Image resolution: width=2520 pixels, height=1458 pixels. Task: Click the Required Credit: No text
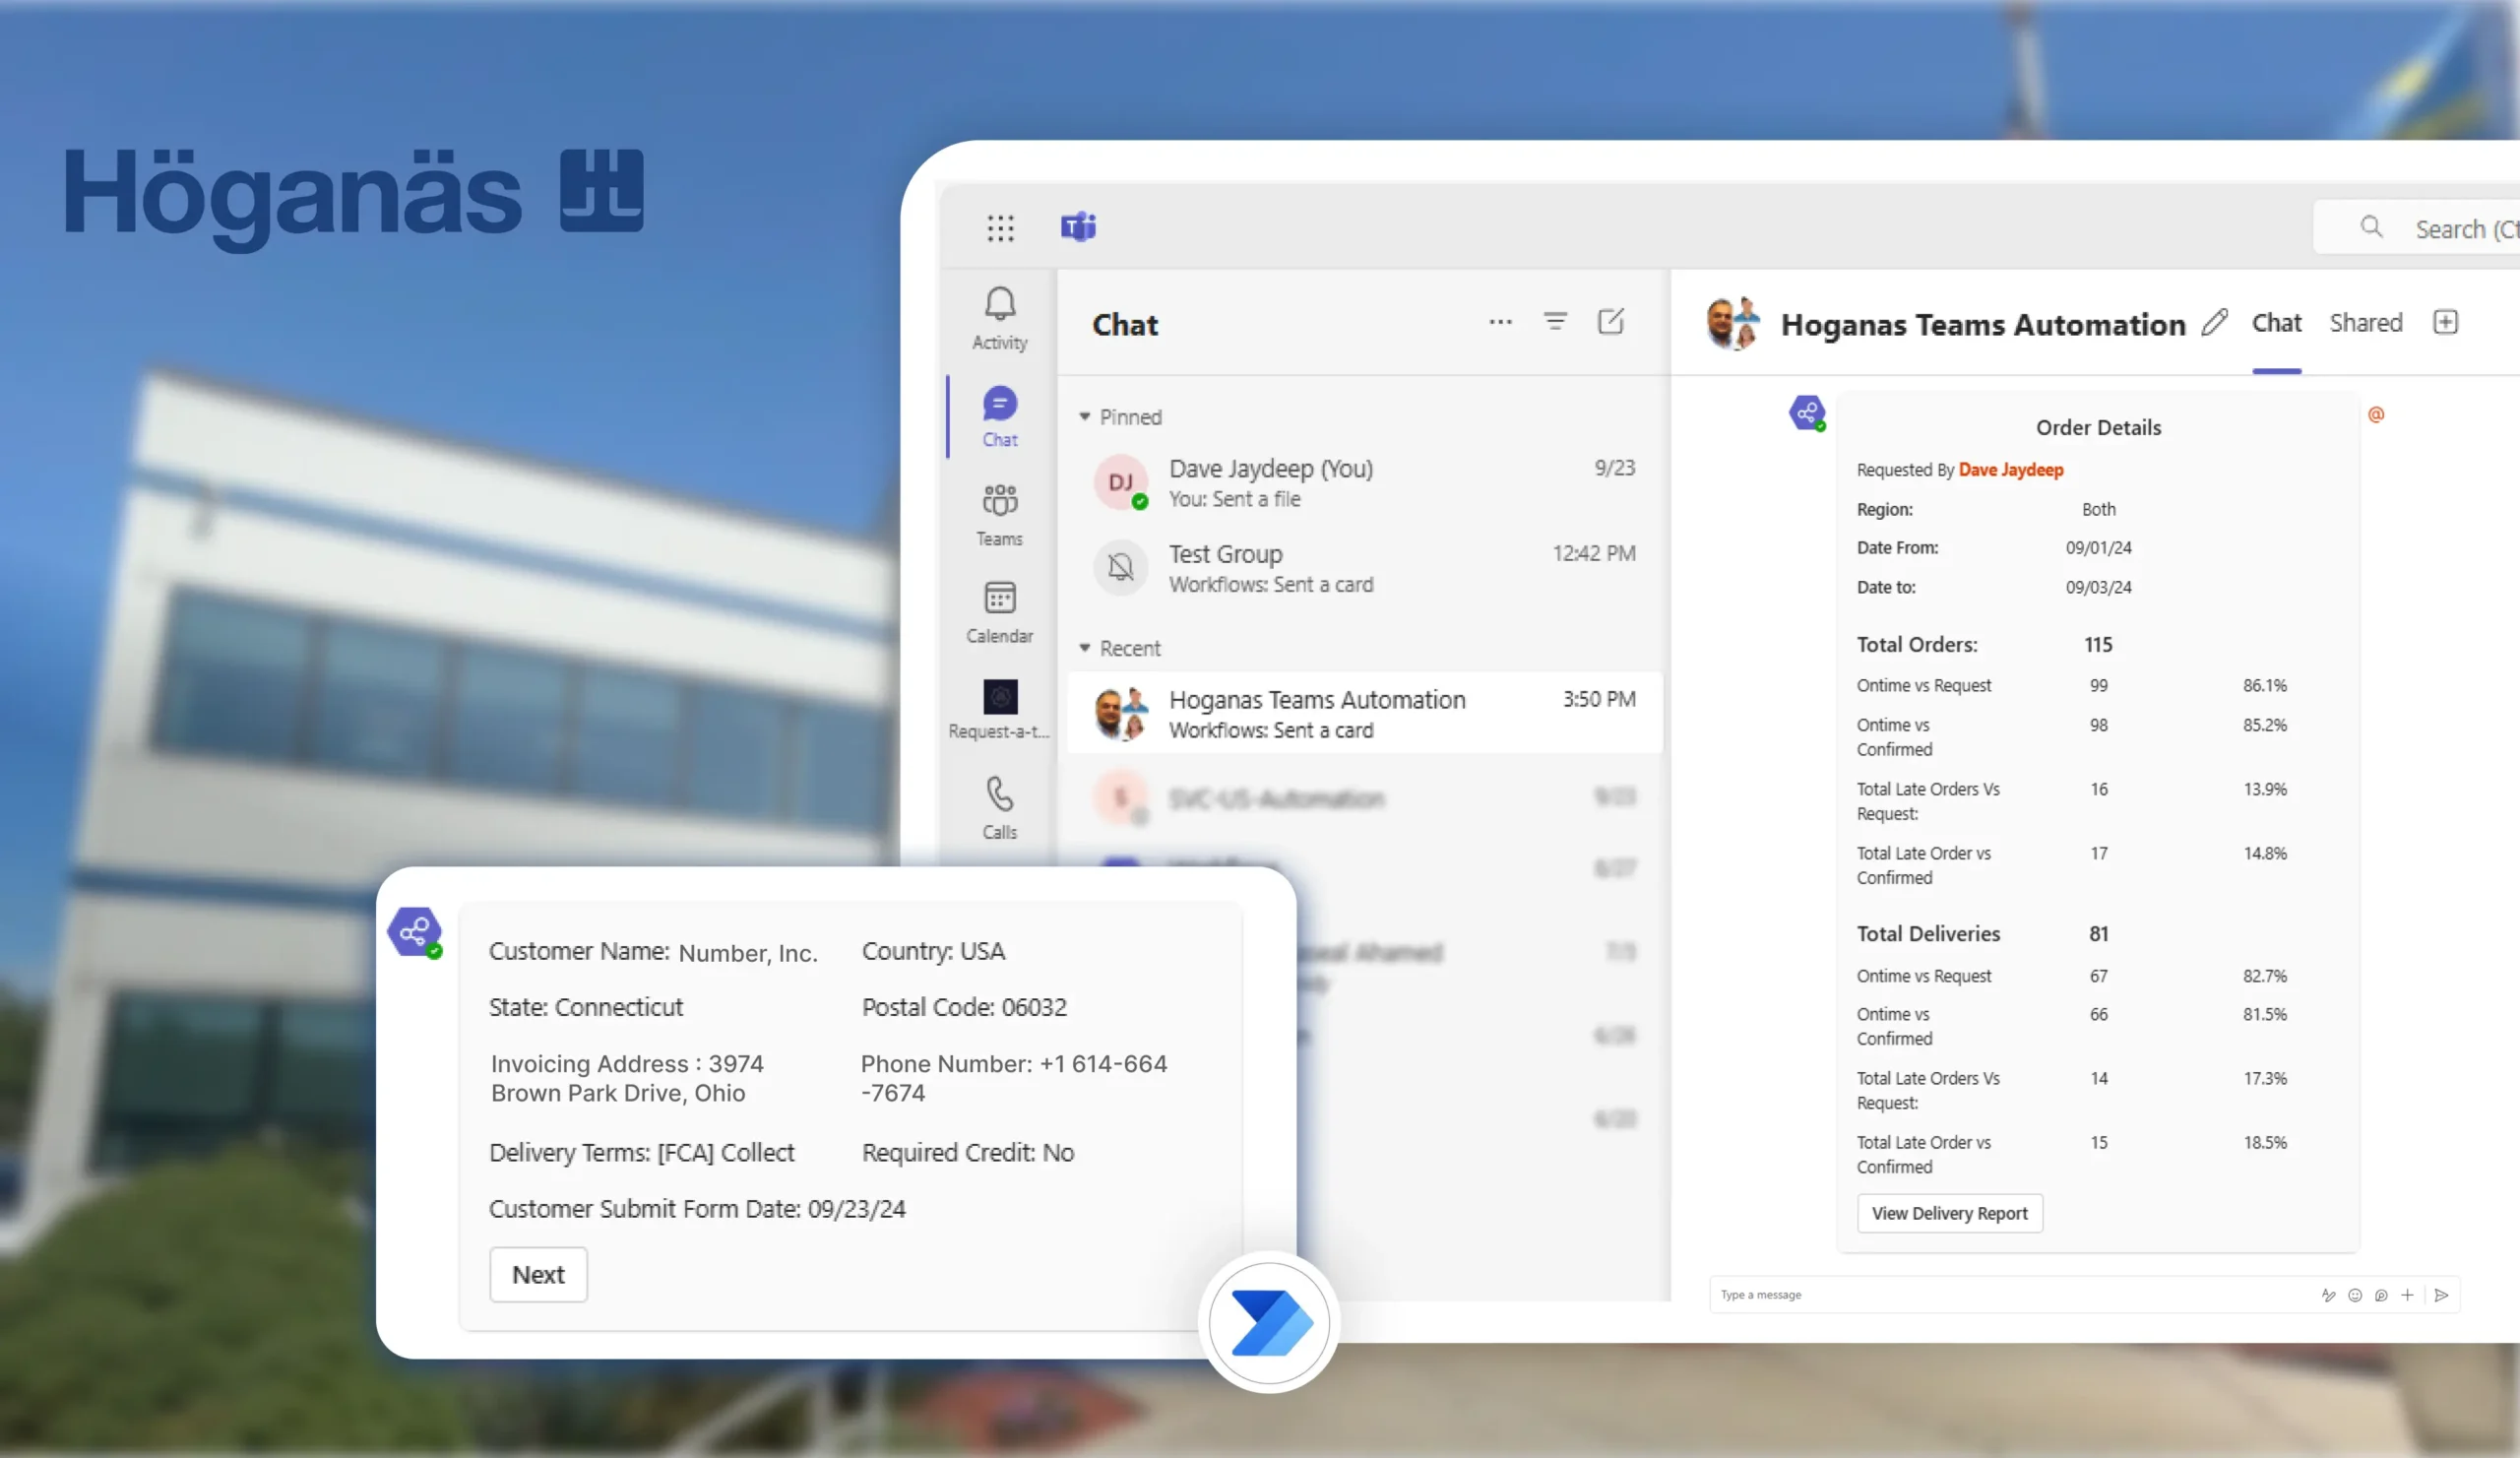(x=967, y=1153)
